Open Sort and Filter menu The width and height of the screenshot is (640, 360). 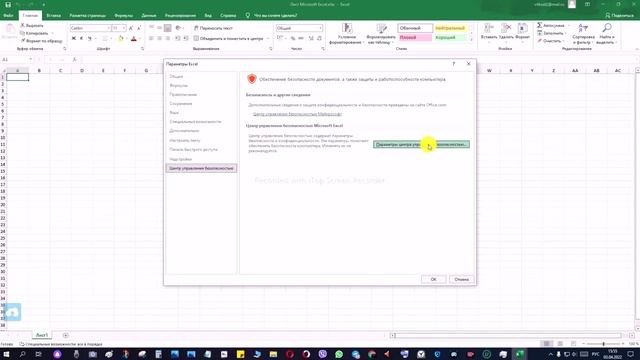click(583, 34)
